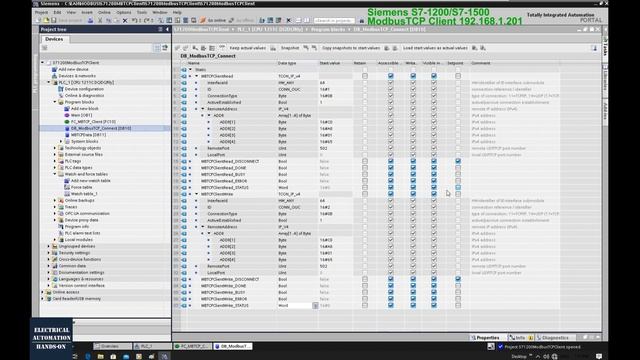Image resolution: width=640 pixels, height=360 pixels.
Task: Expand External source files folder
Action: coord(55,154)
